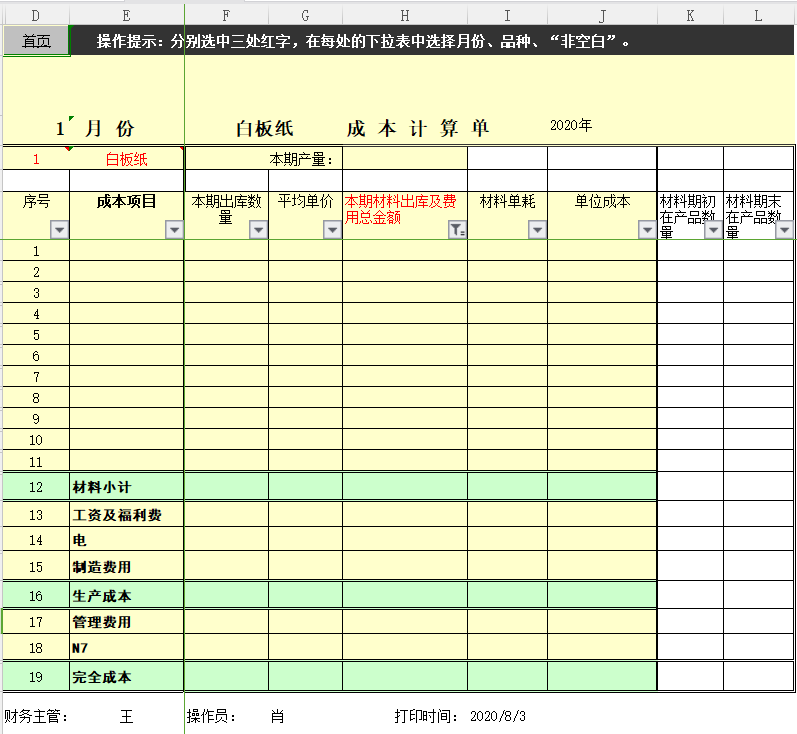Open the 单位成本 filter dropdown
This screenshot has width=797, height=734.
[647, 230]
